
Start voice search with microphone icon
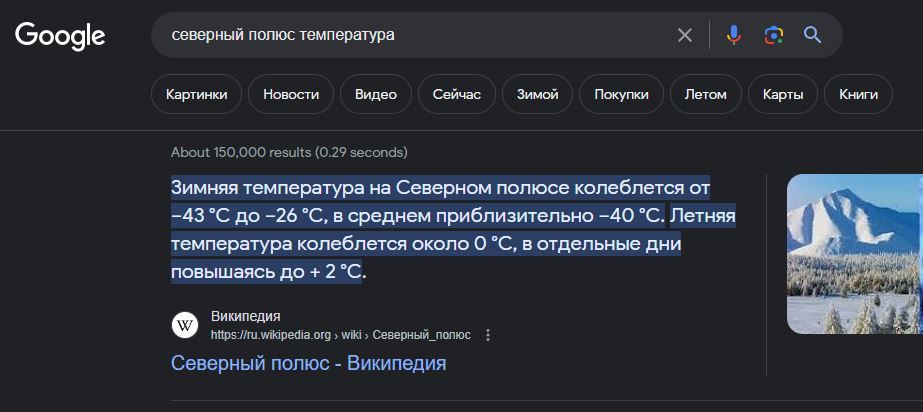(x=734, y=36)
